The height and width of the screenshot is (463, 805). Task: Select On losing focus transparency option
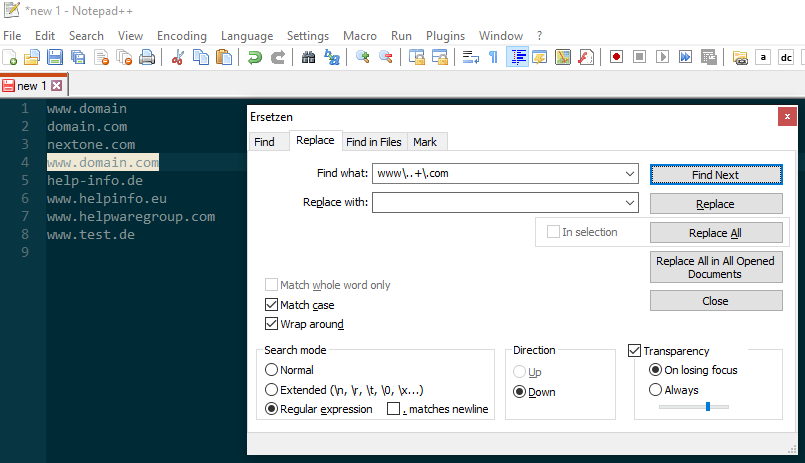coord(655,370)
